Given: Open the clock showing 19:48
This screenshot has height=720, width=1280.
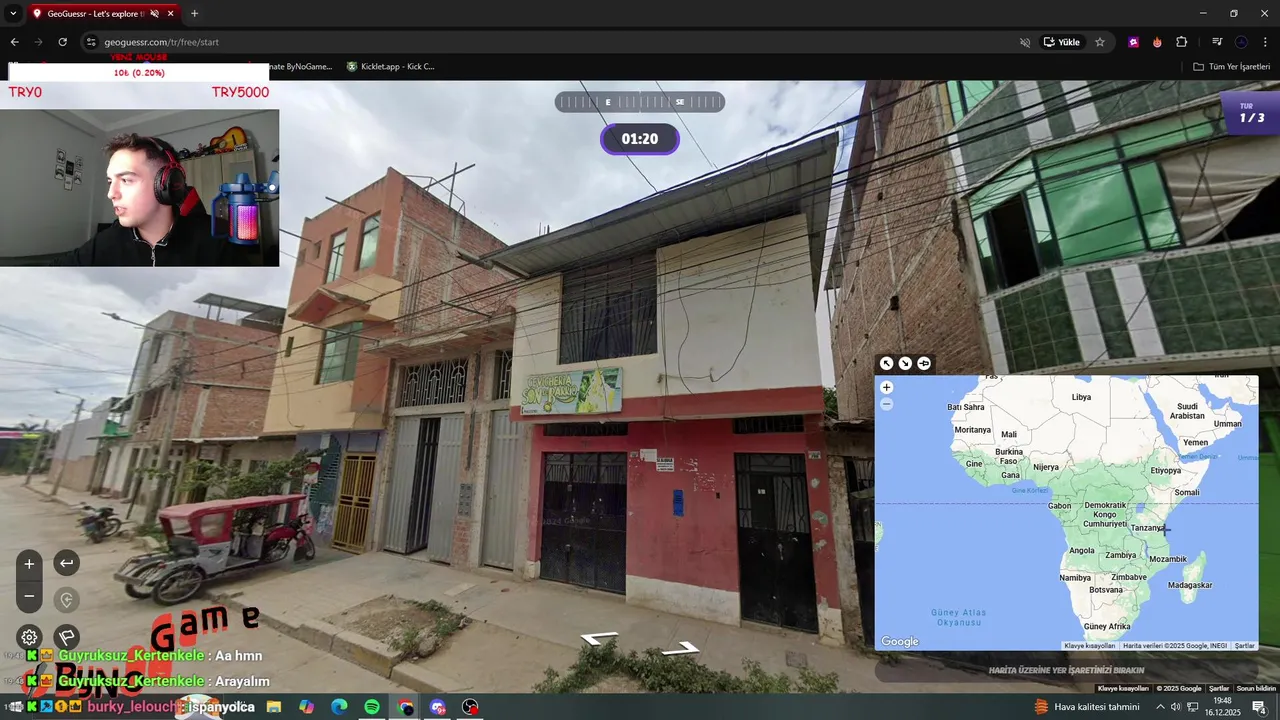Looking at the screenshot, I should [1222, 707].
